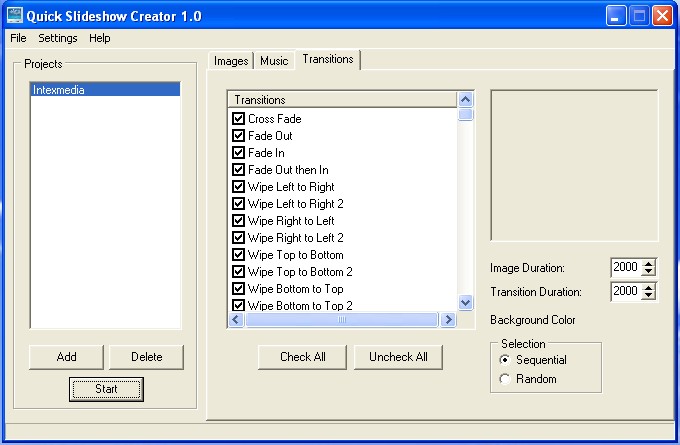The image size is (680, 445).
Task: Decrease the Image Duration value
Action: click(x=648, y=272)
